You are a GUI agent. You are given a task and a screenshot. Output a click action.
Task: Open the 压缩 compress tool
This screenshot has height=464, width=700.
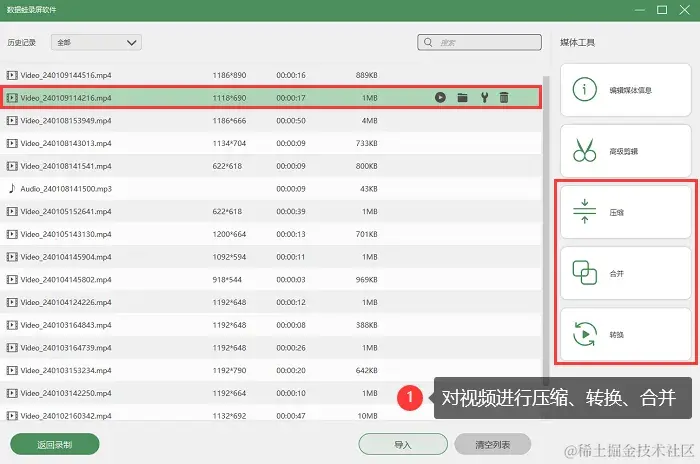(626, 212)
